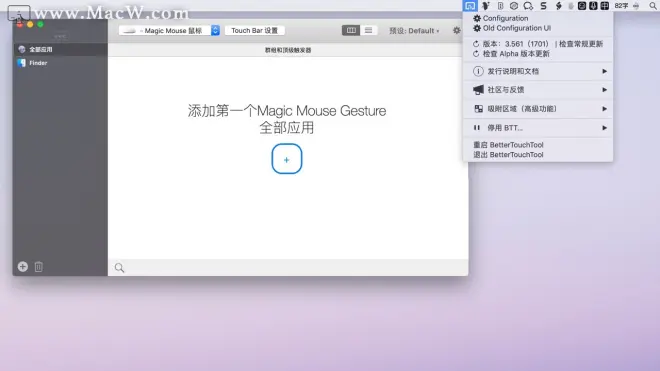The width and height of the screenshot is (660, 371).
Task: Click the gear settings icon in BTT toolbar
Action: [457, 30]
